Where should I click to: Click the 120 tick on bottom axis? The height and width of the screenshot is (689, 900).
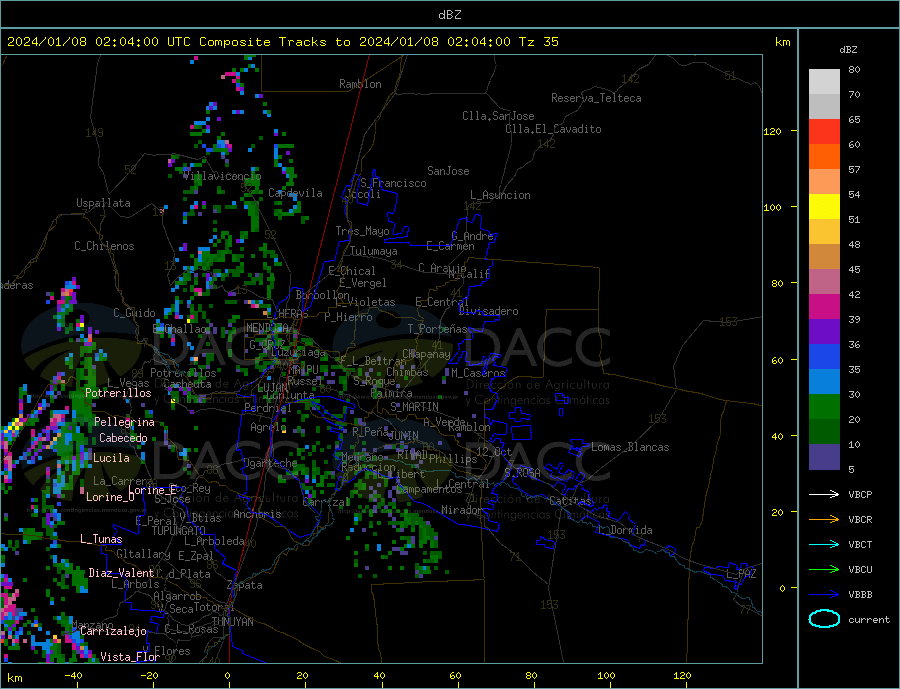[x=682, y=676]
